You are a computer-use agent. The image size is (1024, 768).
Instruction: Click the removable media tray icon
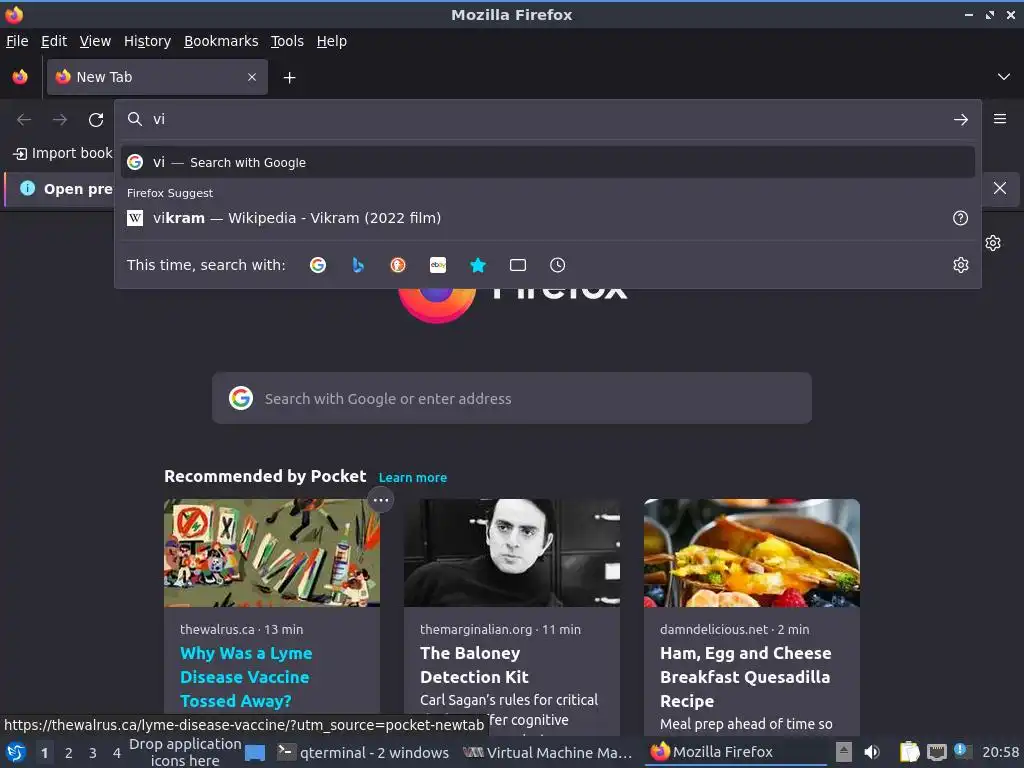tap(844, 752)
